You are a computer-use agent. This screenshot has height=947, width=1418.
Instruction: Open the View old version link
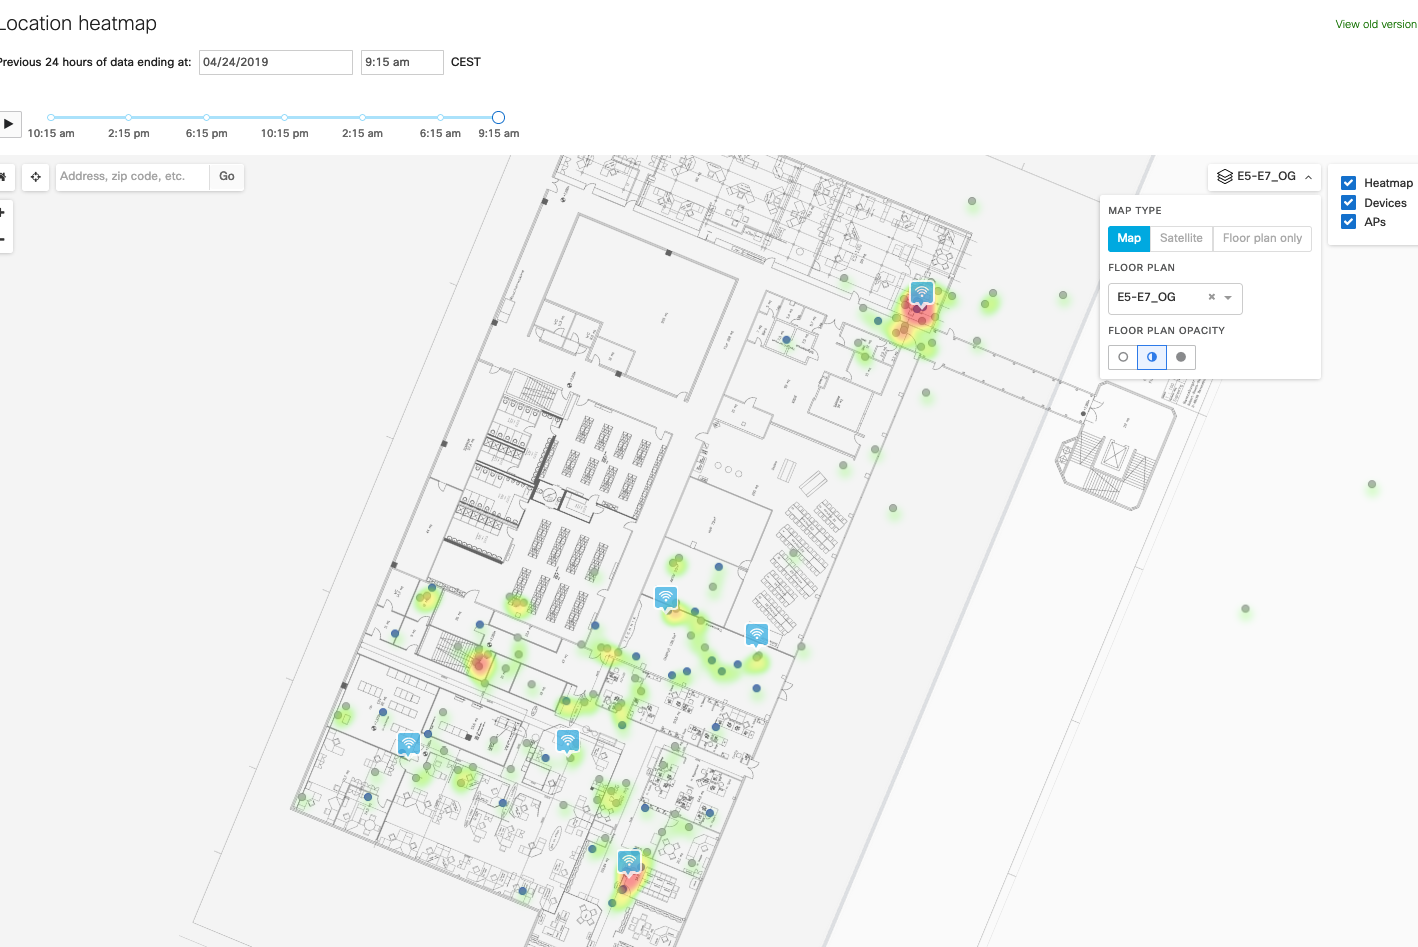tap(1376, 23)
